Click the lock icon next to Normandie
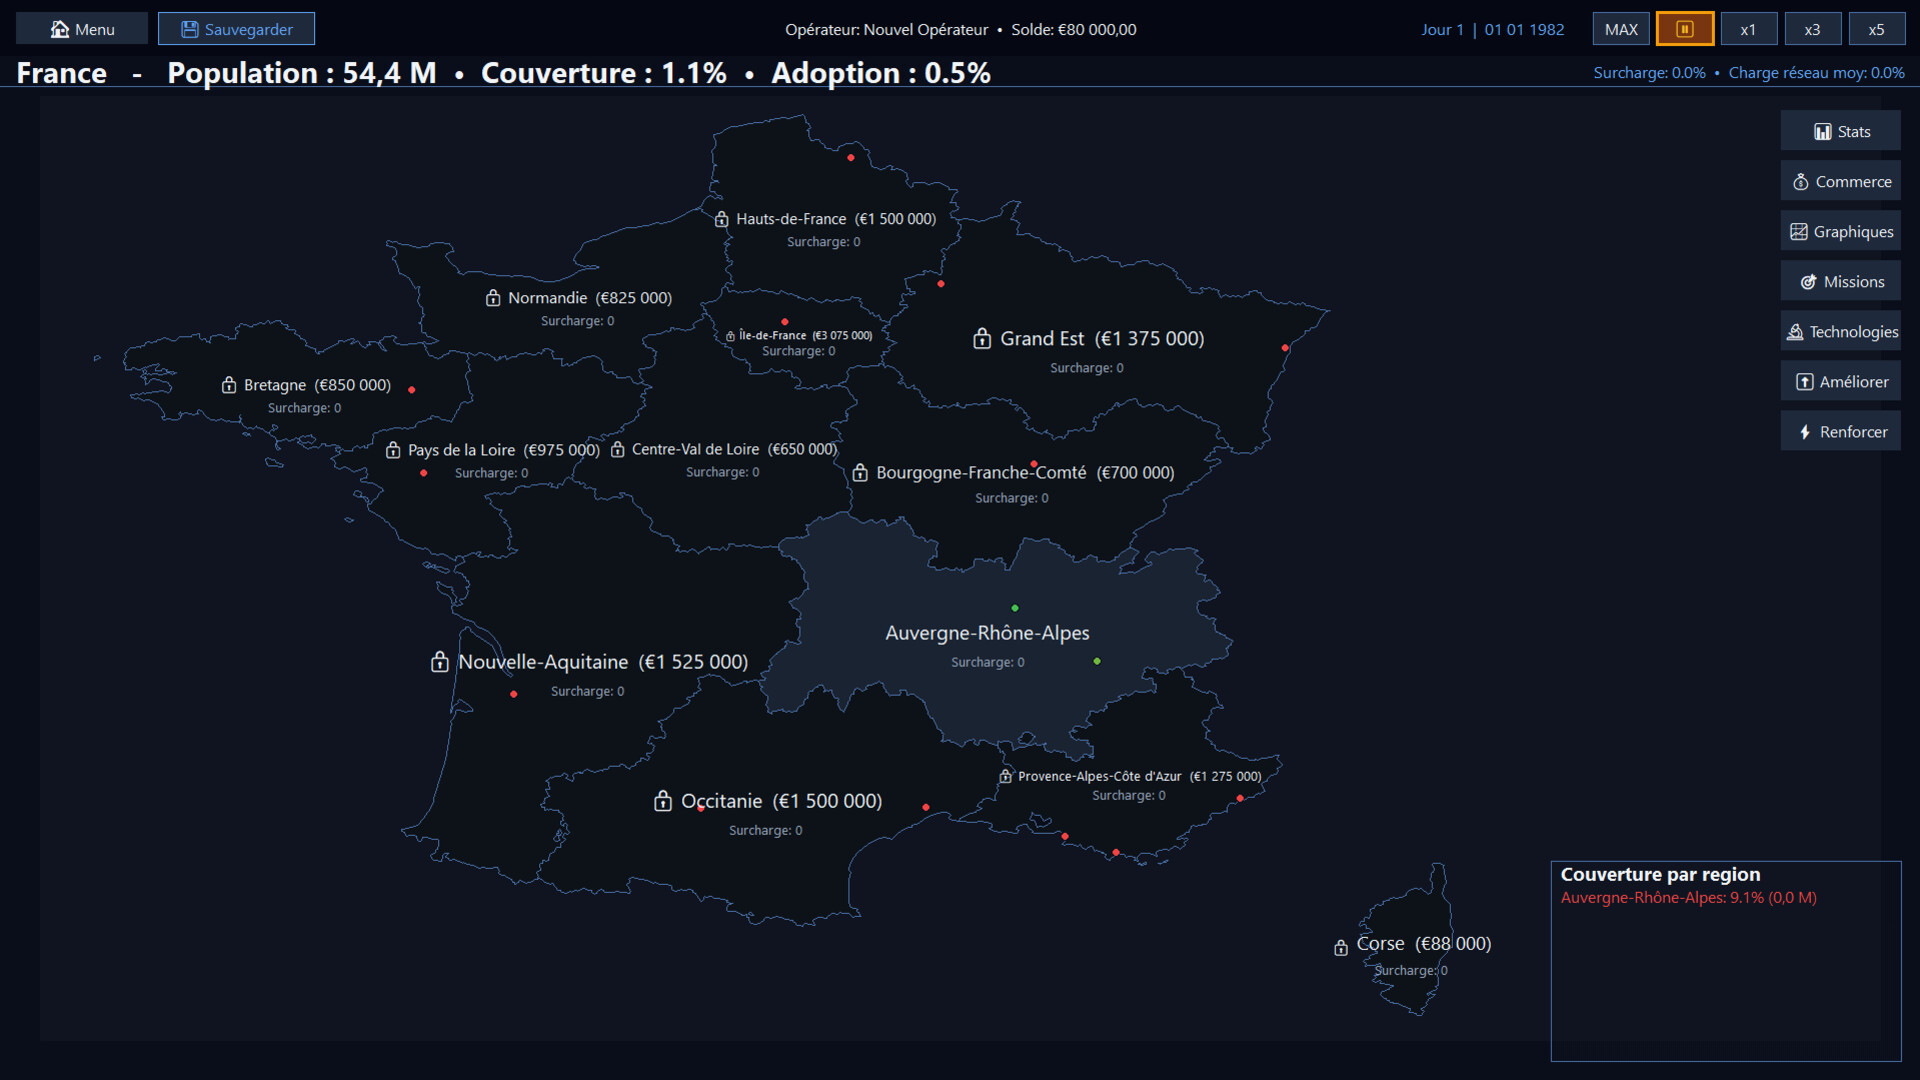The image size is (1920, 1080). (x=493, y=298)
